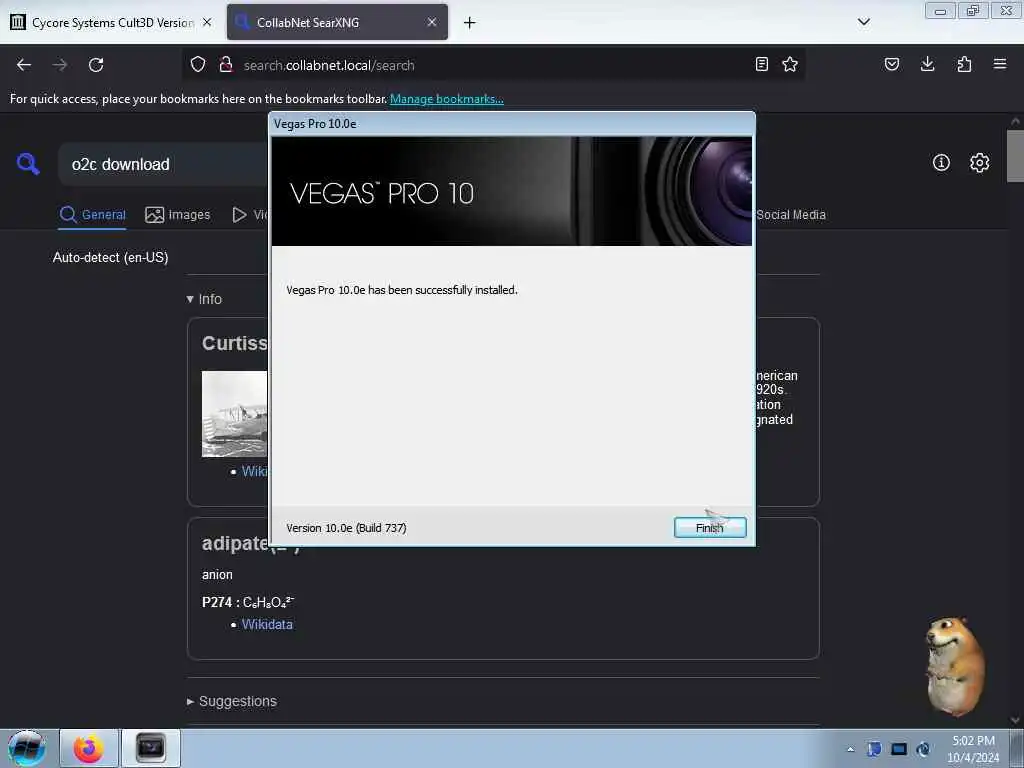Open Manage bookmarks link

(x=447, y=99)
